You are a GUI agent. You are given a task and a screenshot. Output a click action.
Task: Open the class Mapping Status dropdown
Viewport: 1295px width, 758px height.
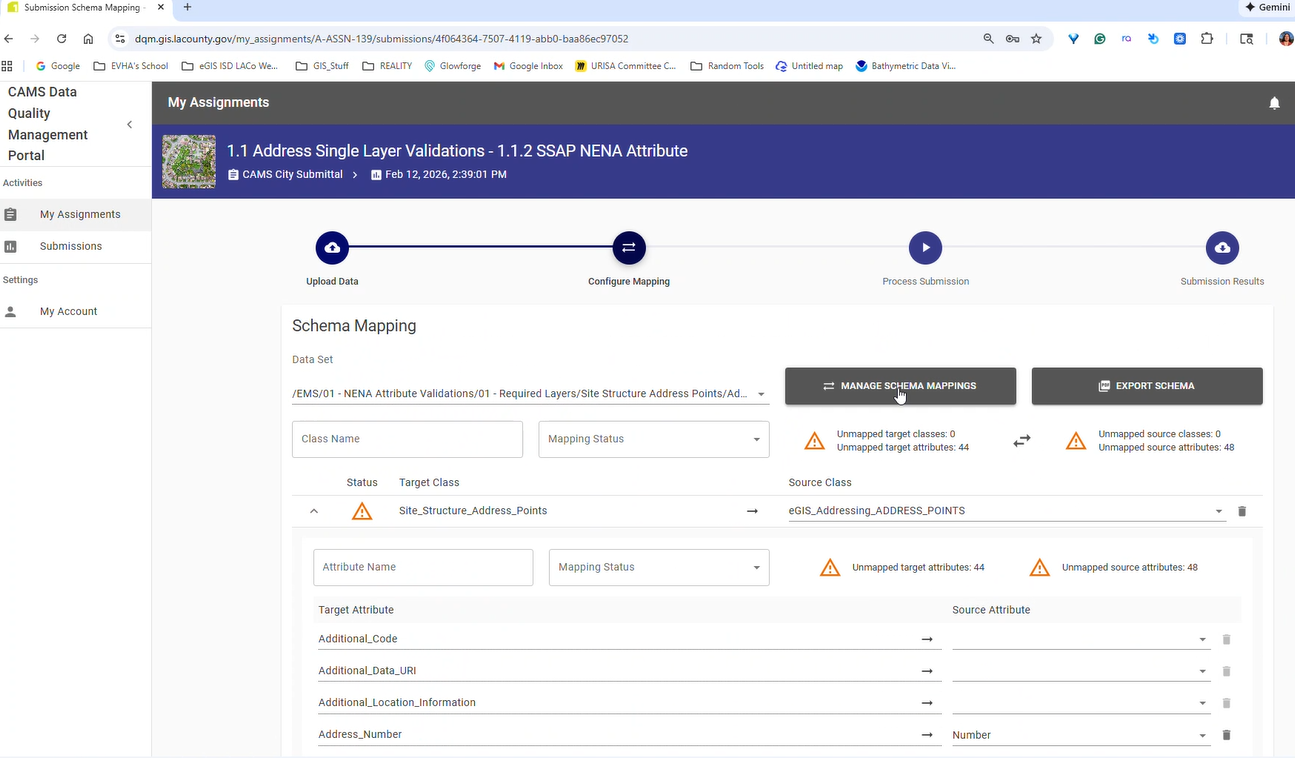654,439
